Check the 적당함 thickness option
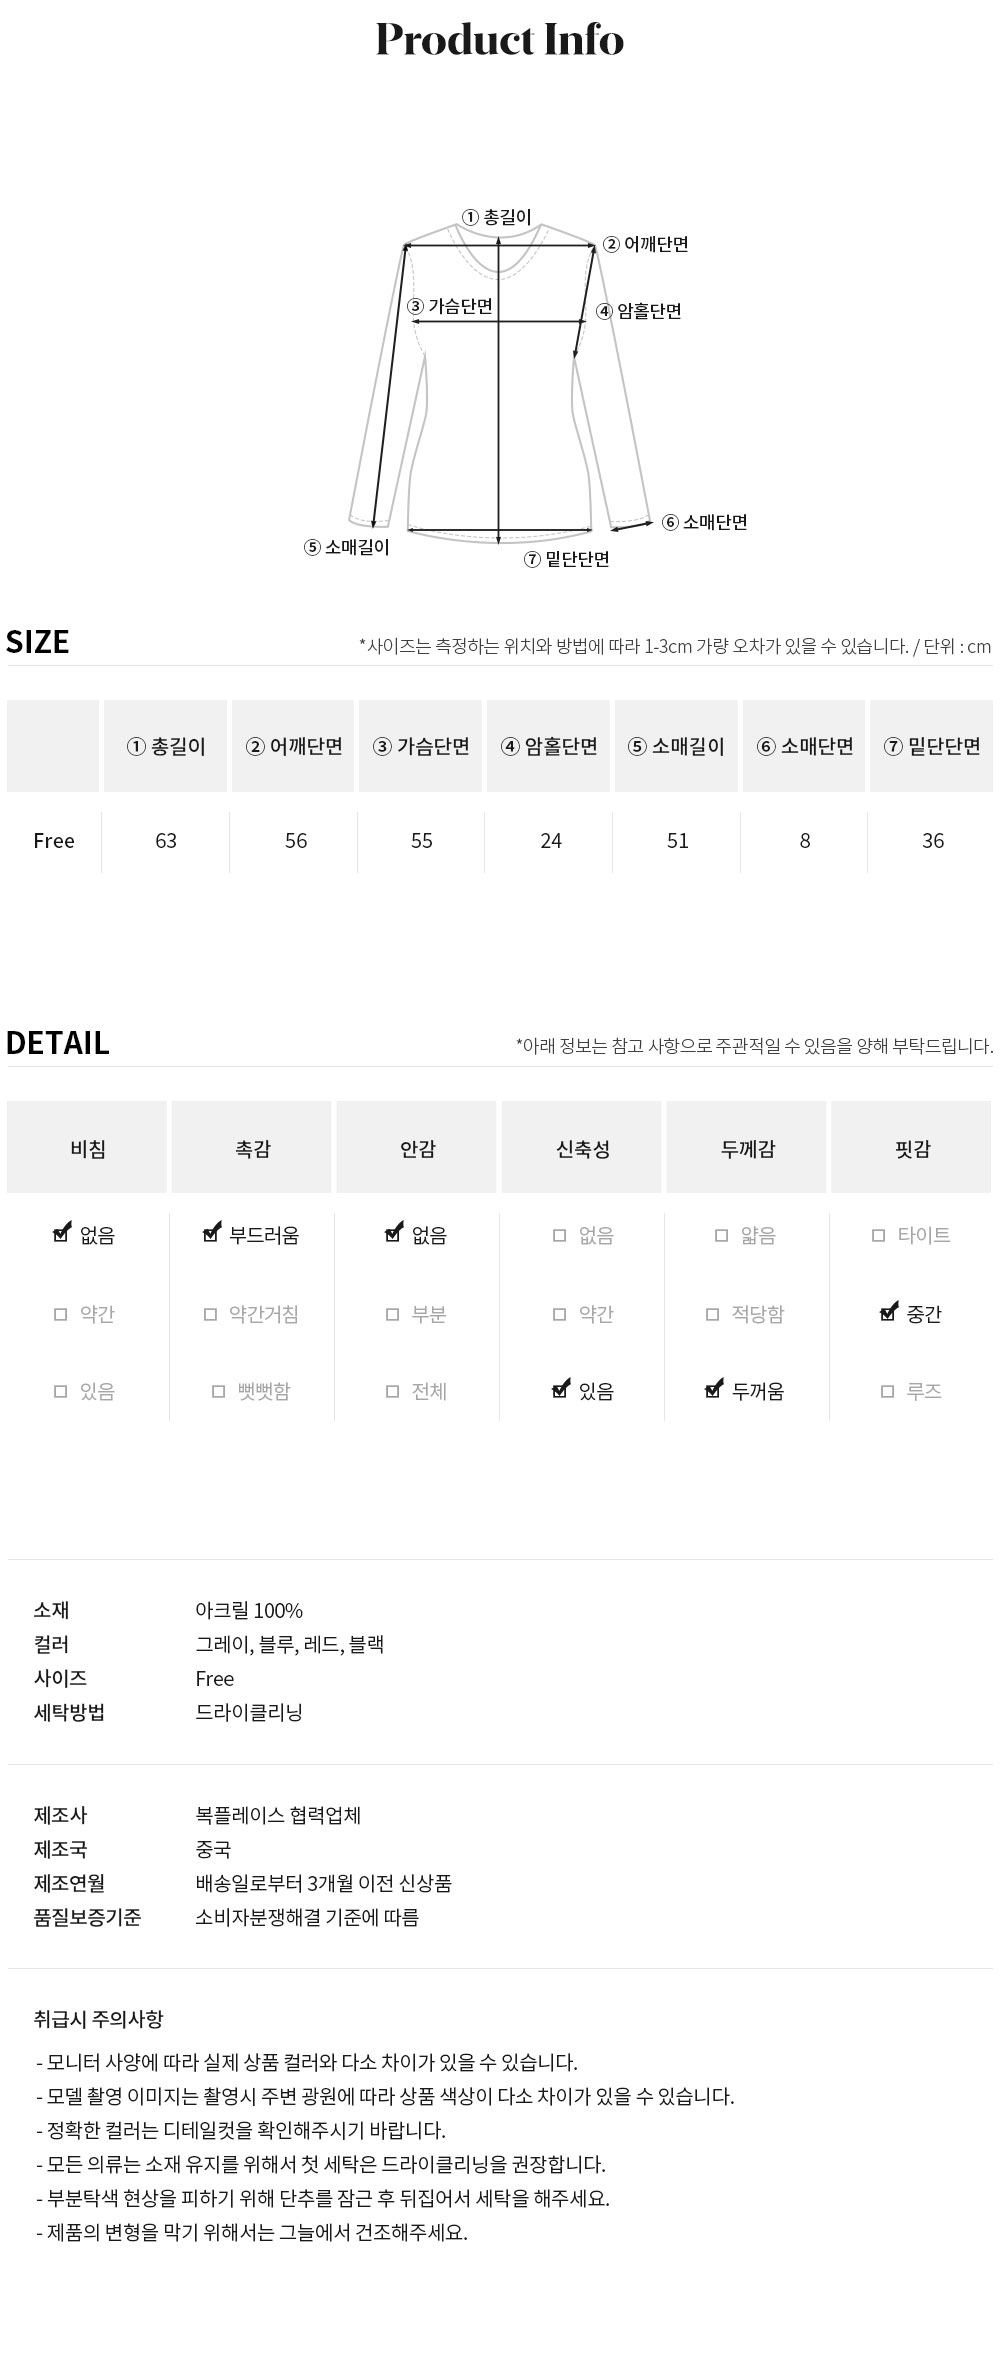This screenshot has width=1000, height=2376. tap(713, 1314)
